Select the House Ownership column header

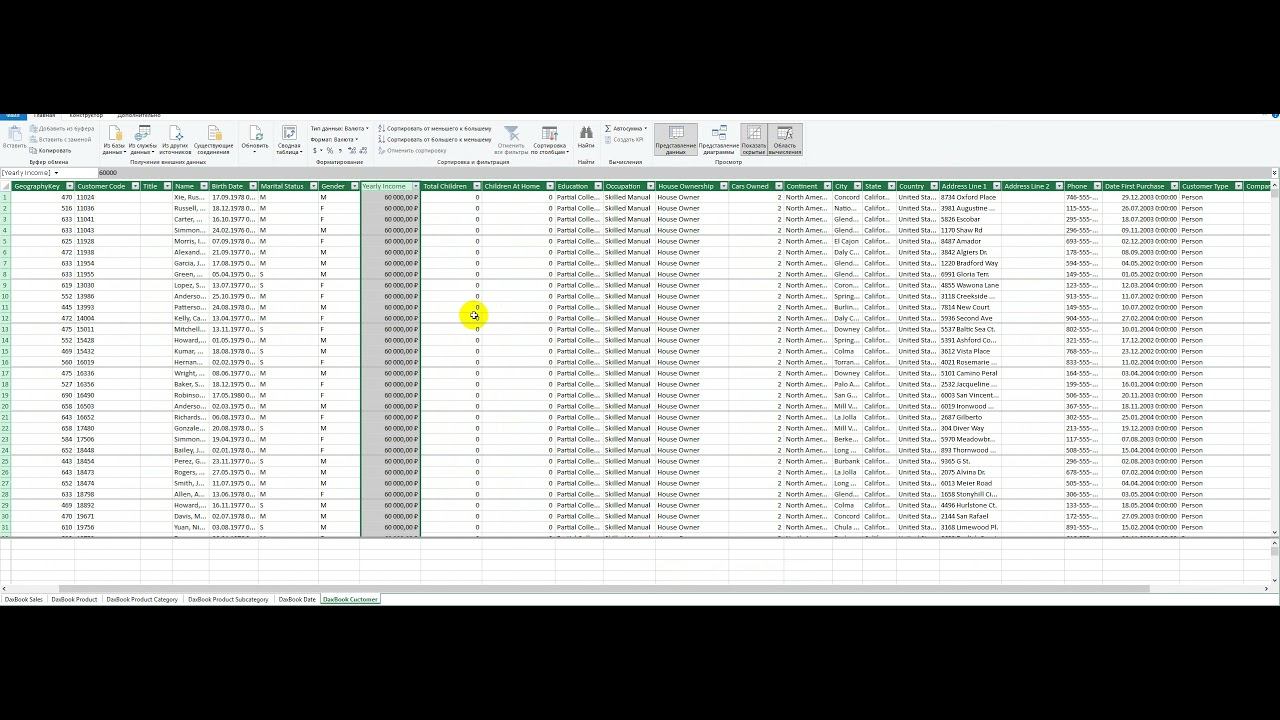pyautogui.click(x=692, y=186)
